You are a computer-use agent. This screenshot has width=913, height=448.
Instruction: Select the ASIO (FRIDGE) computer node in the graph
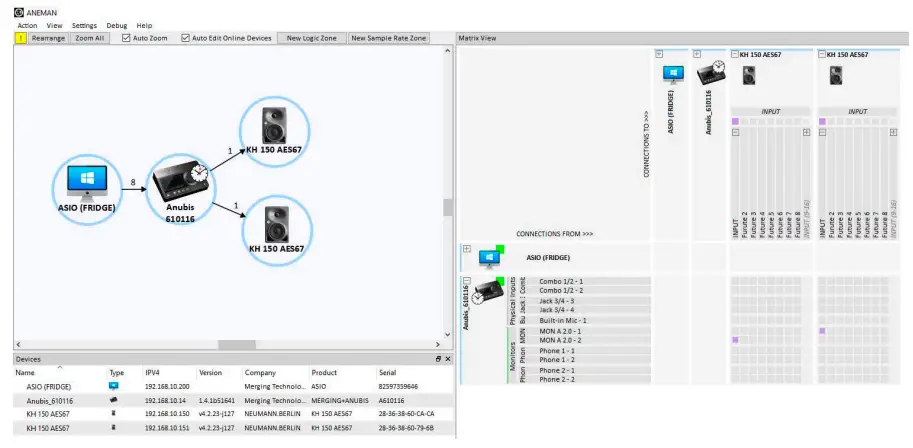click(x=87, y=189)
